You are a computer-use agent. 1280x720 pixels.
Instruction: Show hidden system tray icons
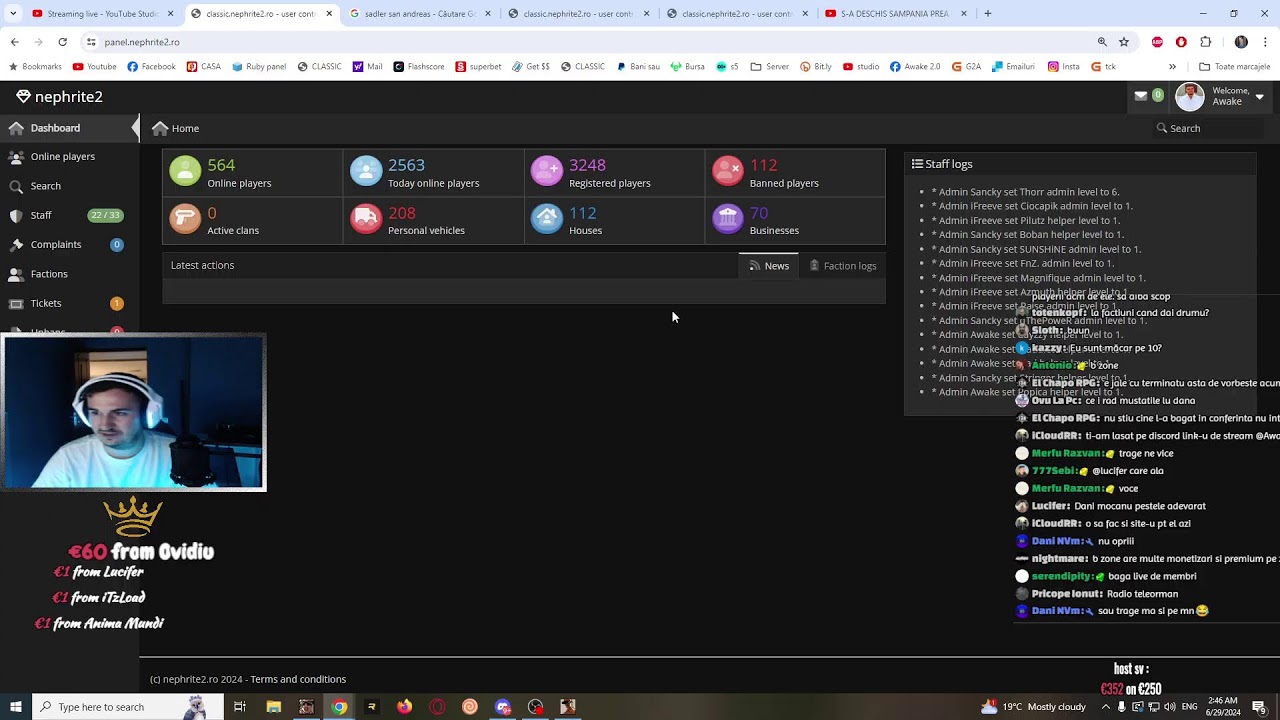pos(1106,707)
